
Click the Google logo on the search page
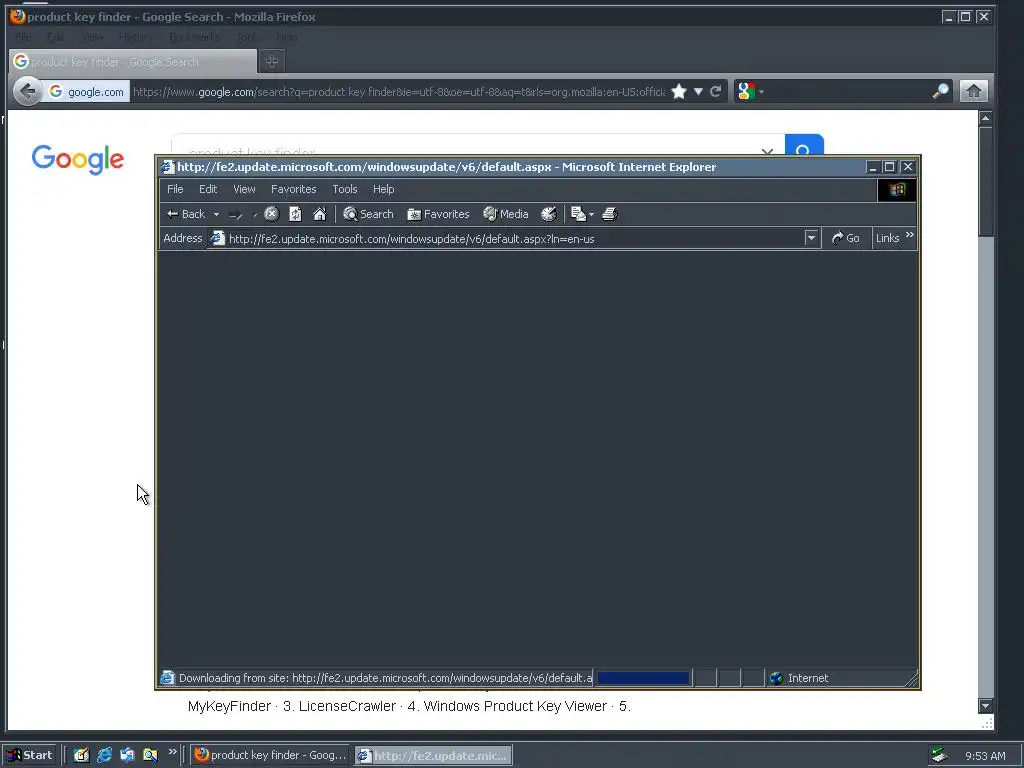coord(78,159)
